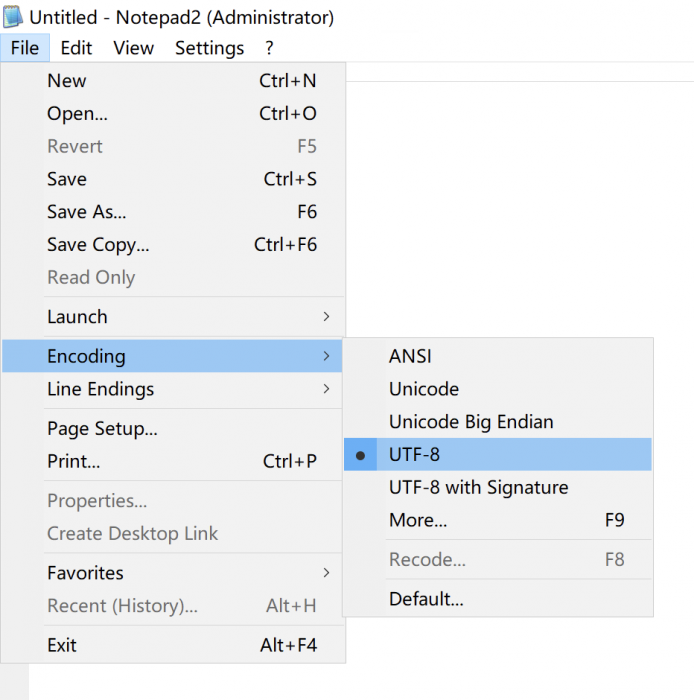Toggle the Read Only entry

pos(173,277)
